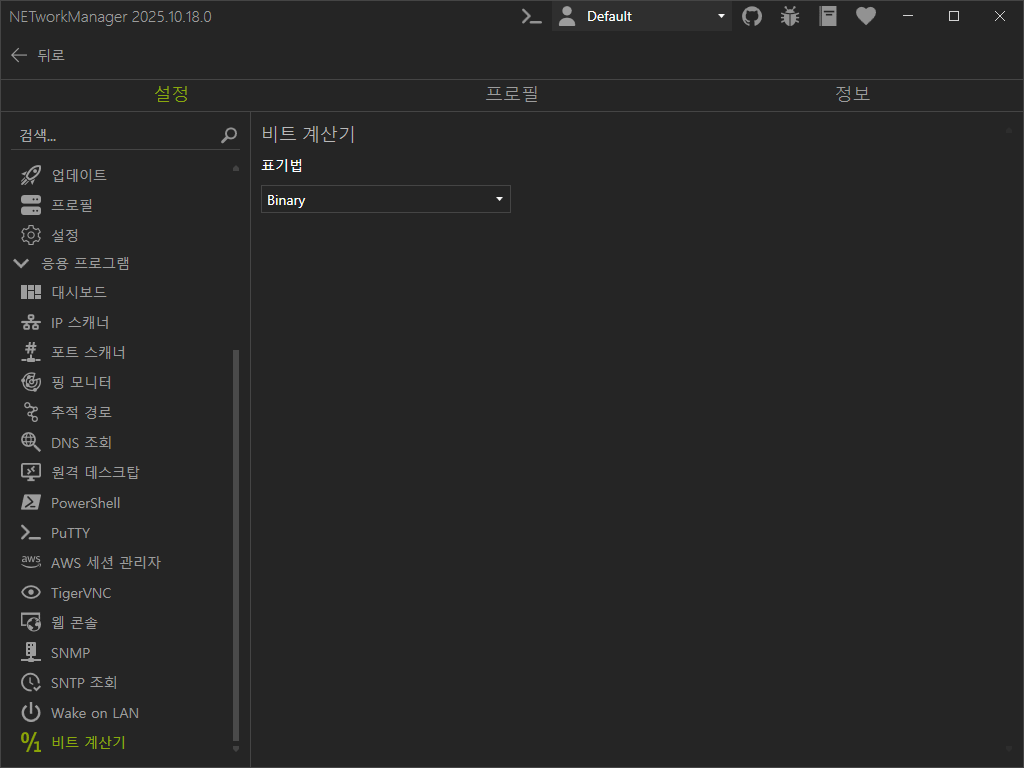The width and height of the screenshot is (1024, 768).
Task: Click the Wake on LAN power icon
Action: point(31,712)
